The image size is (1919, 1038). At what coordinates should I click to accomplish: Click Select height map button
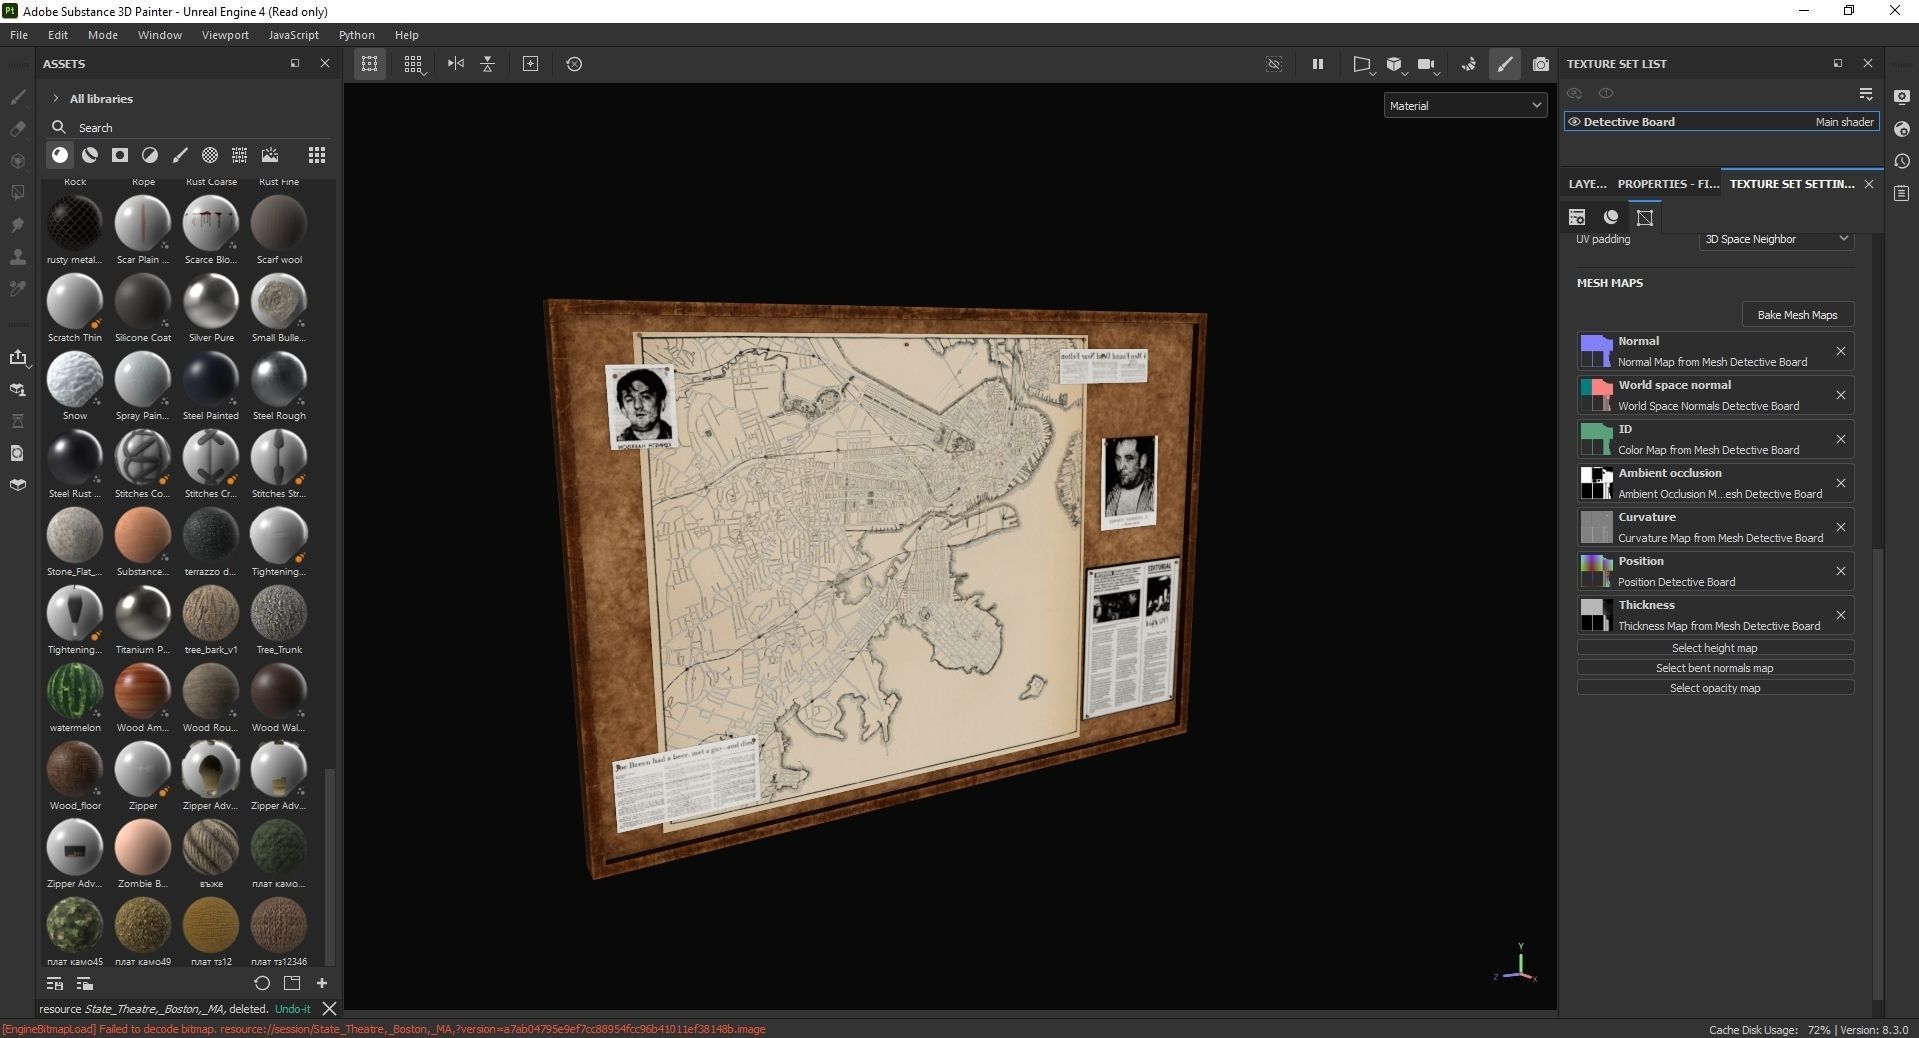click(1715, 648)
